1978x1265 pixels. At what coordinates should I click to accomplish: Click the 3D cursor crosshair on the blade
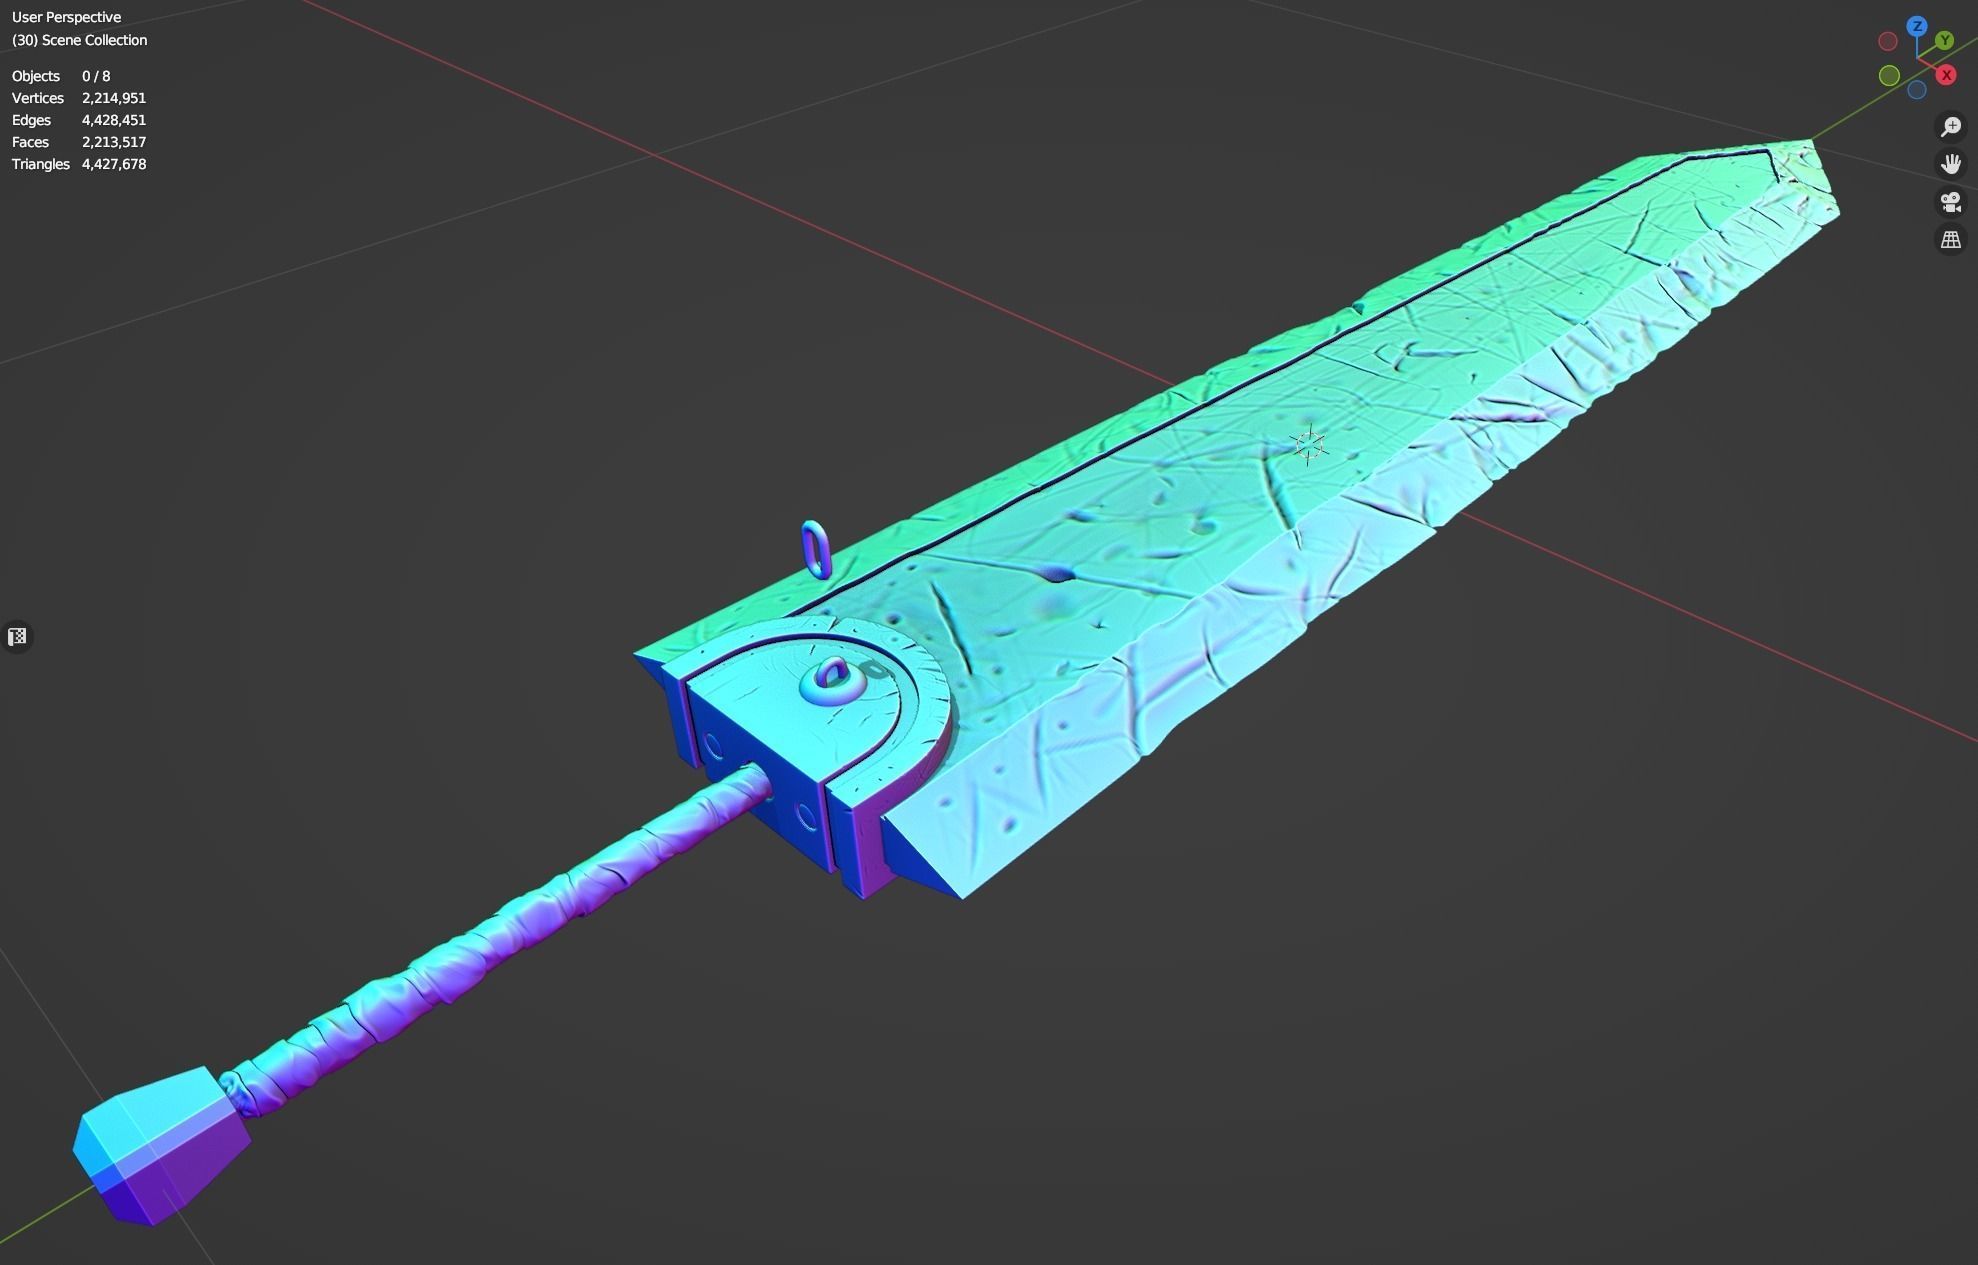click(1309, 445)
